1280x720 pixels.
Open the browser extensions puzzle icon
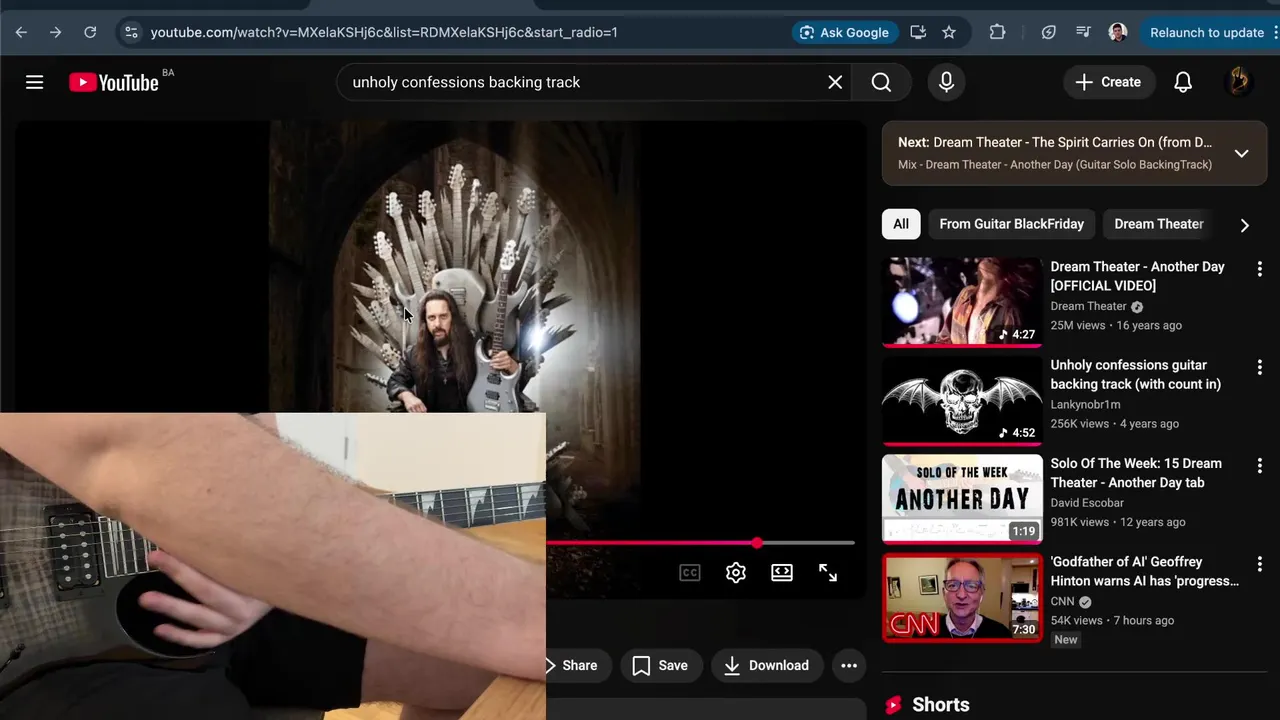[997, 32]
